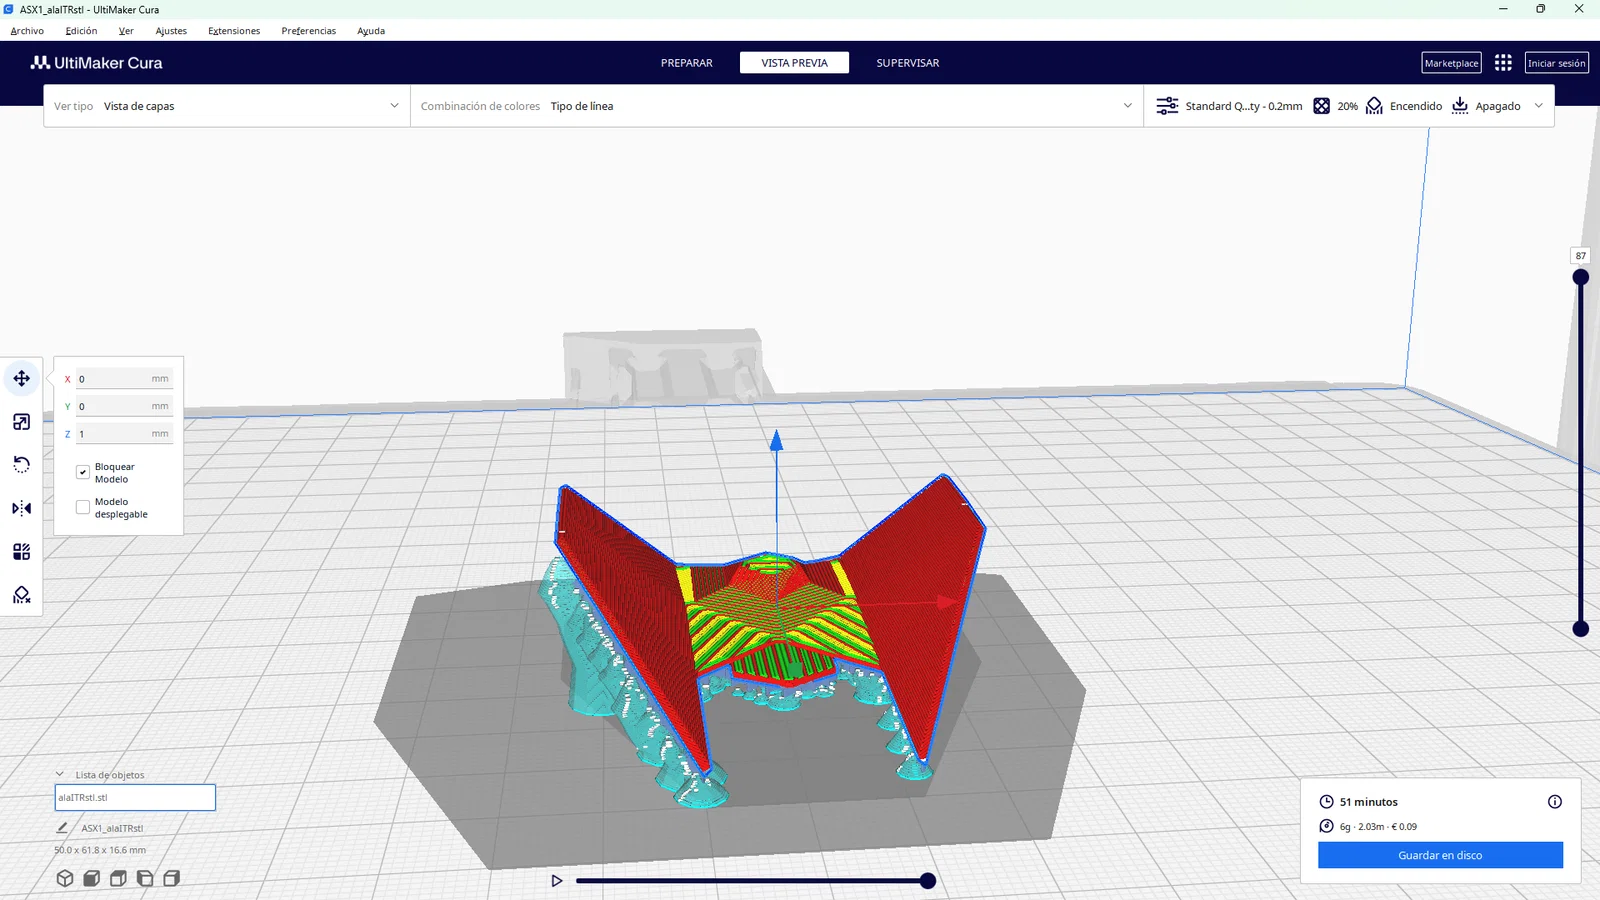Collapse the Lista de objetos section
1600x900 pixels.
tap(60, 774)
